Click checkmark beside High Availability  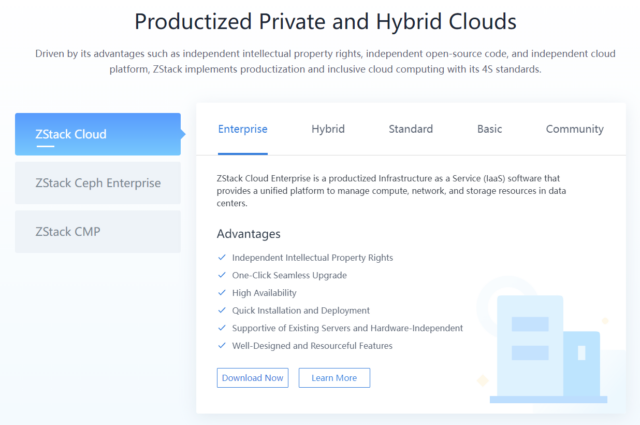coord(222,292)
